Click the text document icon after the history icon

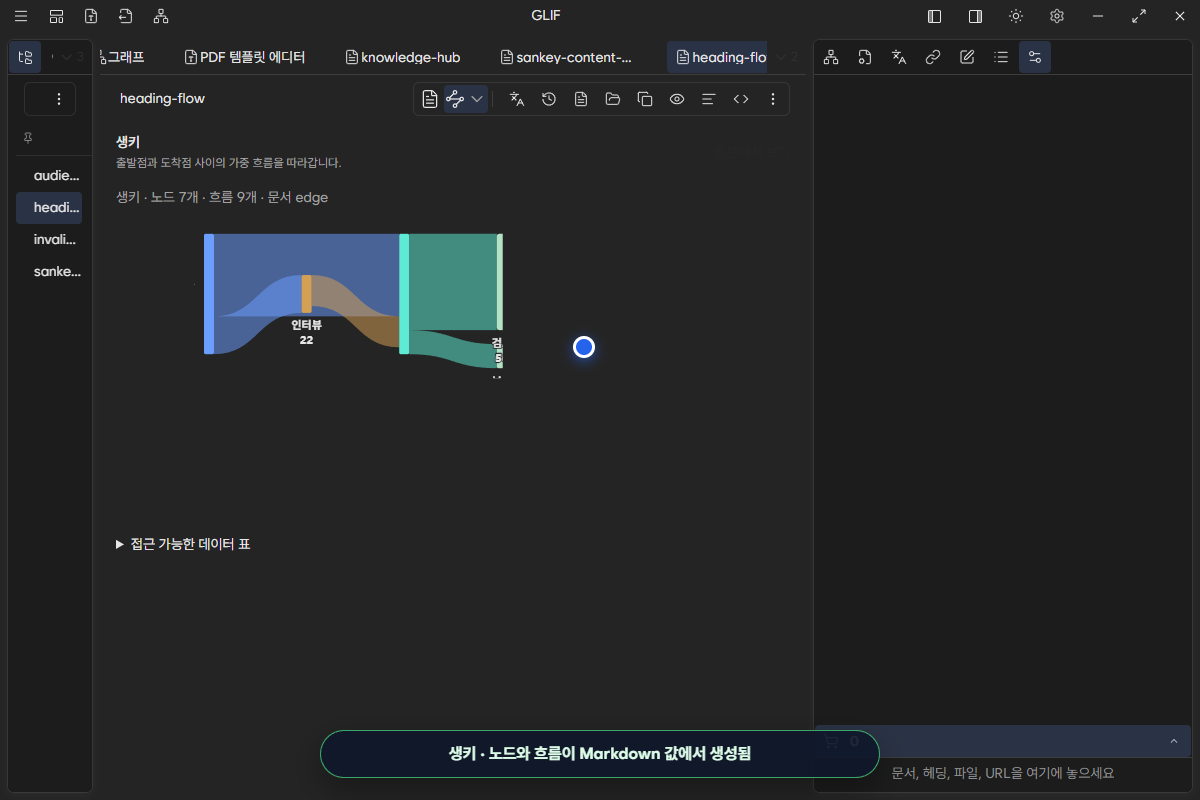[x=581, y=99]
